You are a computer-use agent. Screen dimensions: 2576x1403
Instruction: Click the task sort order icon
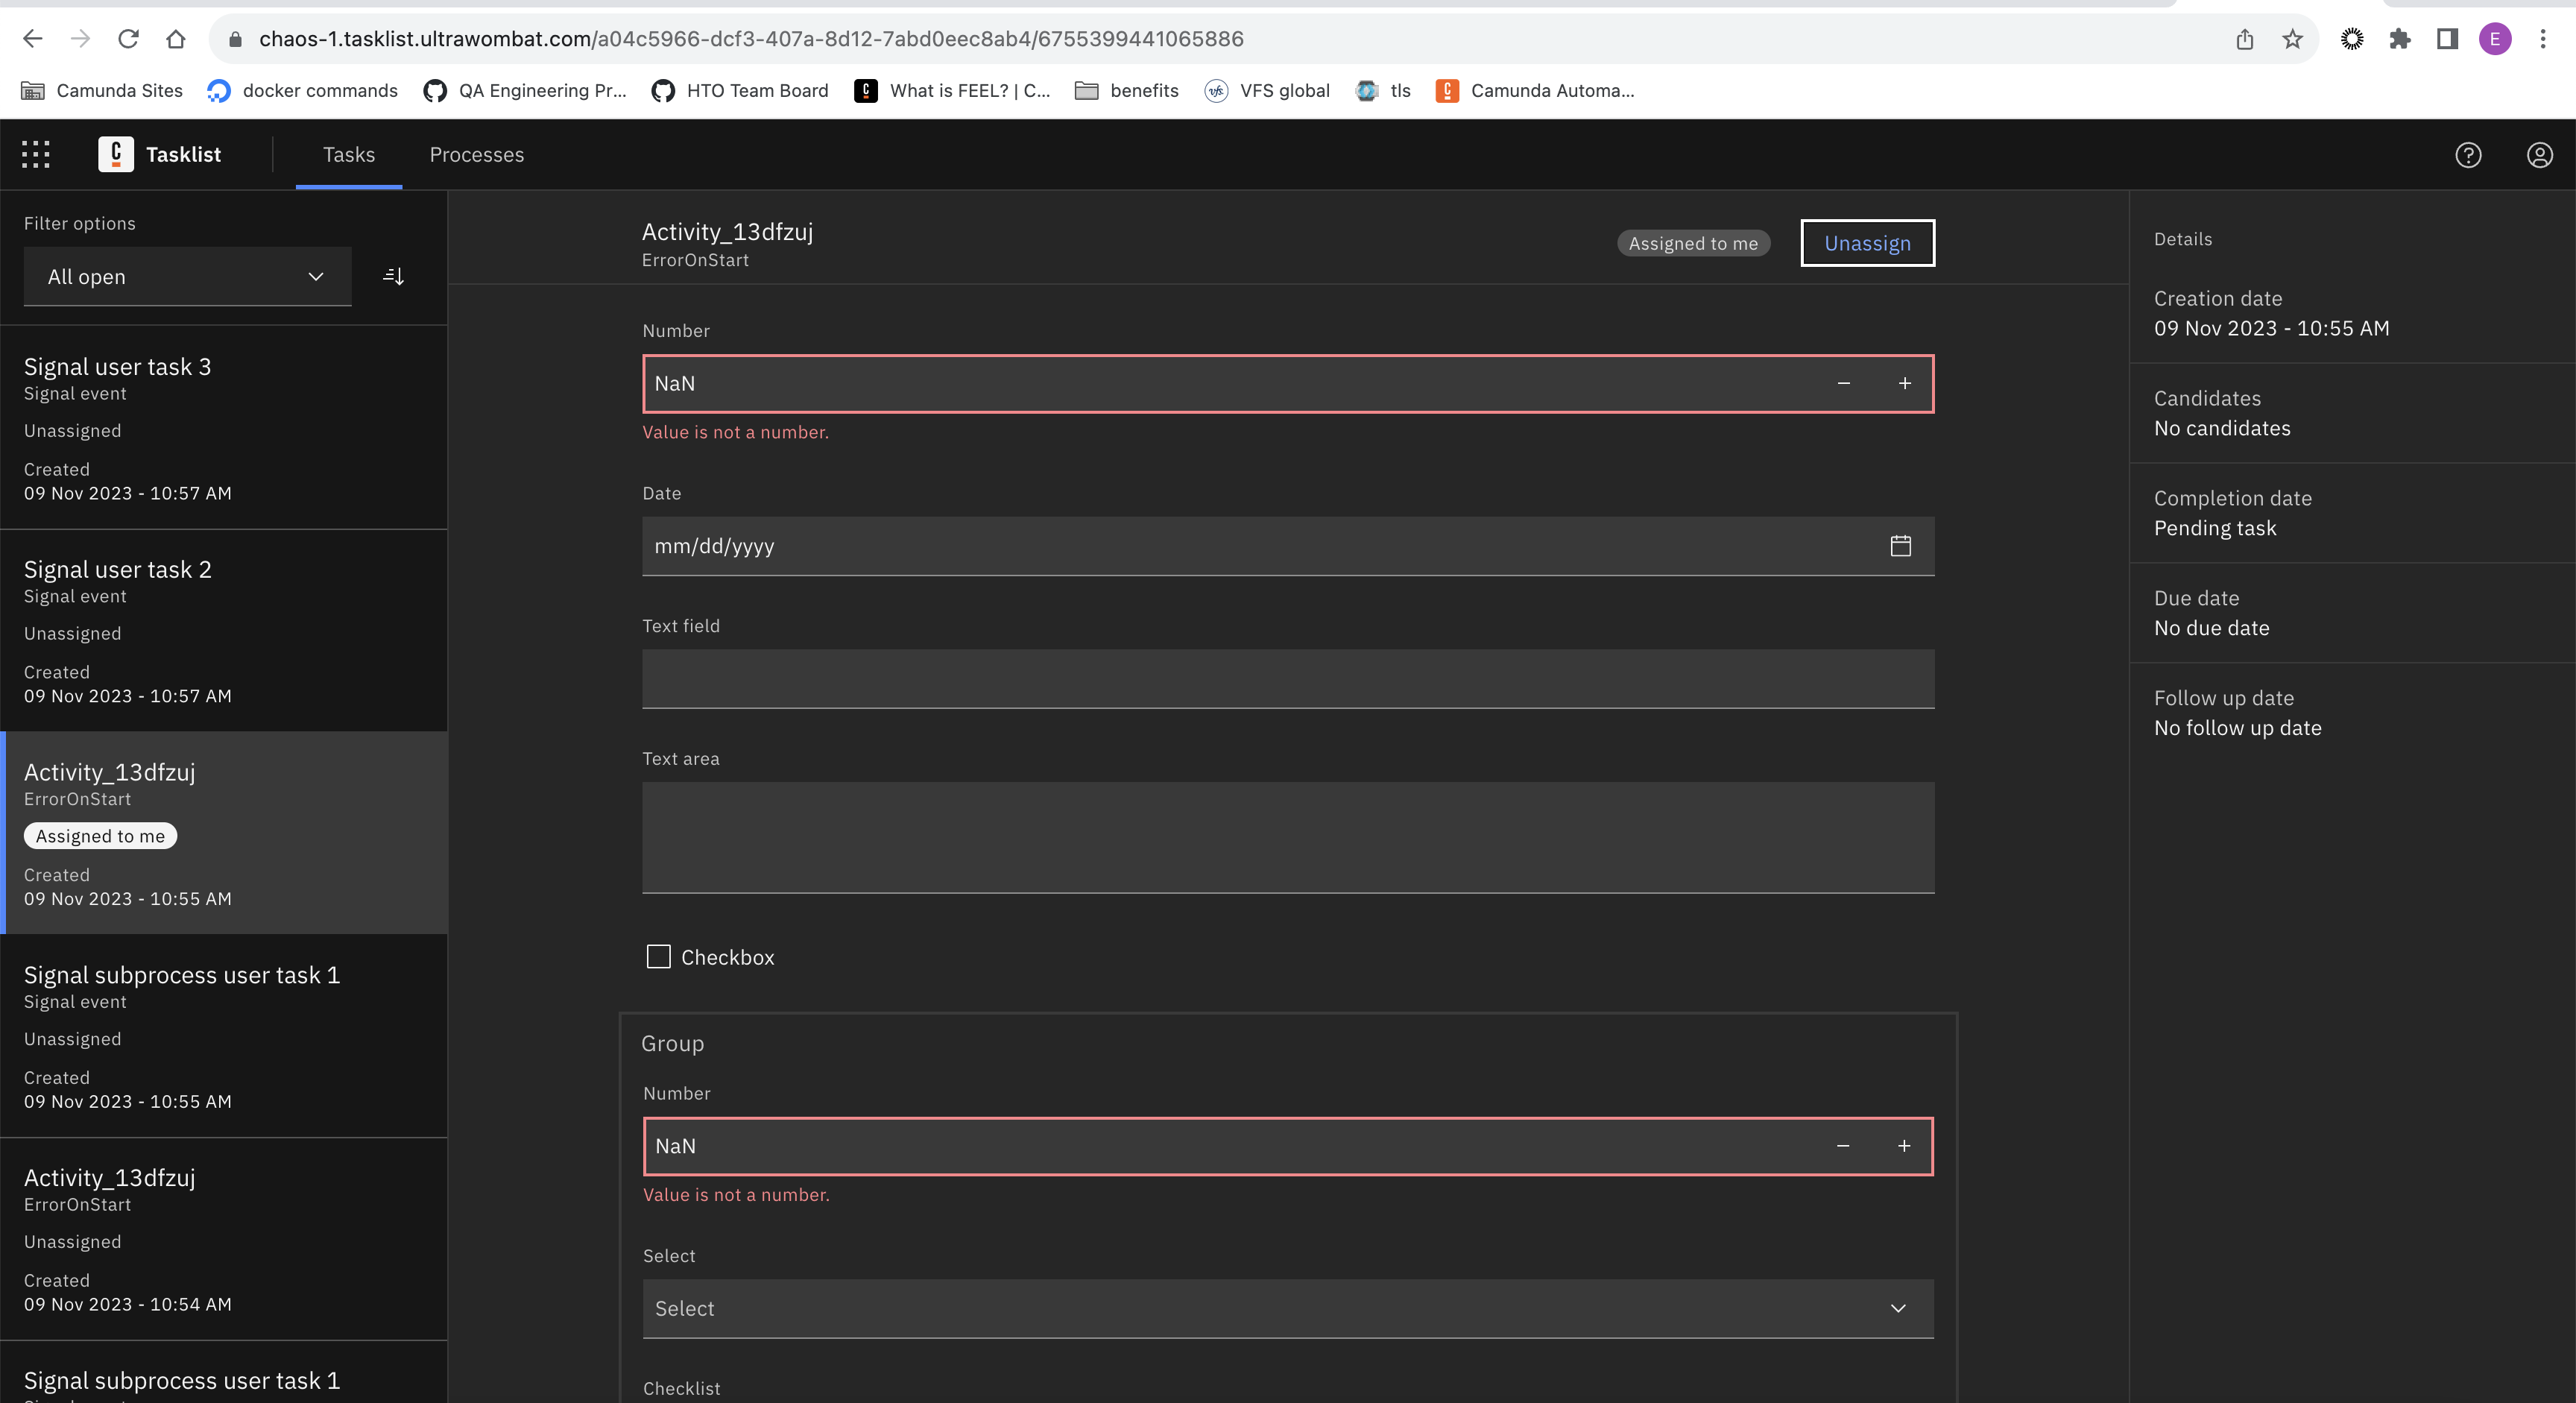coord(393,276)
